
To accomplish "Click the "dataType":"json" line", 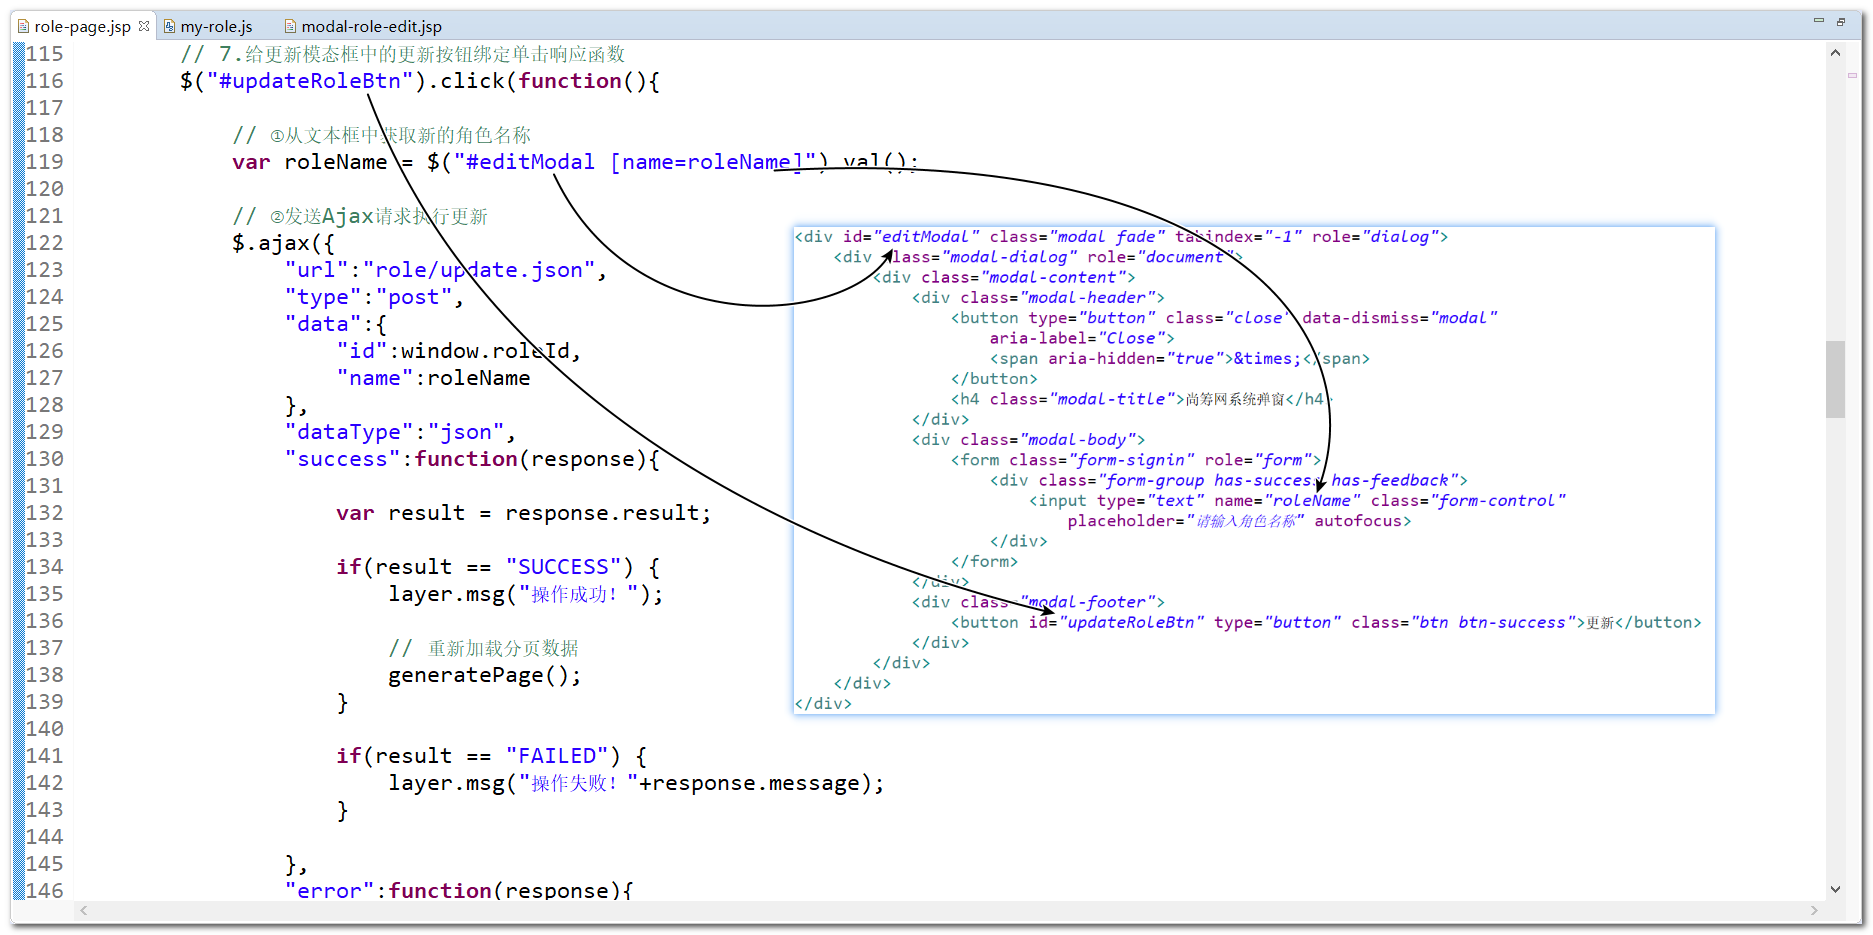I will [x=400, y=432].
